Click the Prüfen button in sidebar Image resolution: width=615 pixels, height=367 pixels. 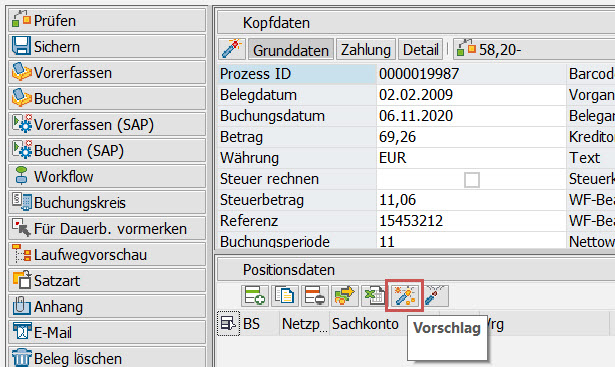click(x=107, y=20)
